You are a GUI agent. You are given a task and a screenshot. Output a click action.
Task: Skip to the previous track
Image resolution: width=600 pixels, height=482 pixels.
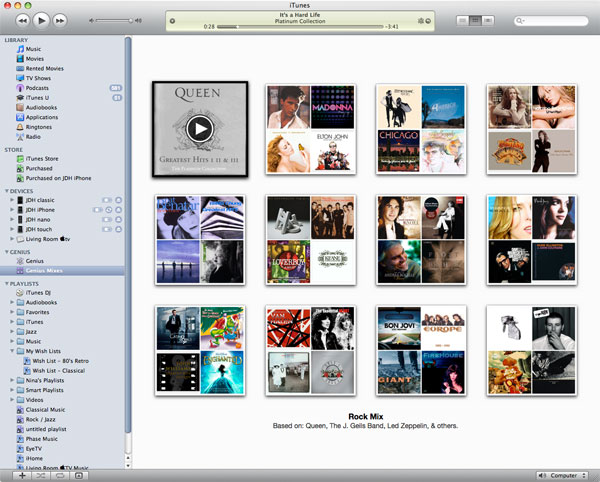(23, 20)
